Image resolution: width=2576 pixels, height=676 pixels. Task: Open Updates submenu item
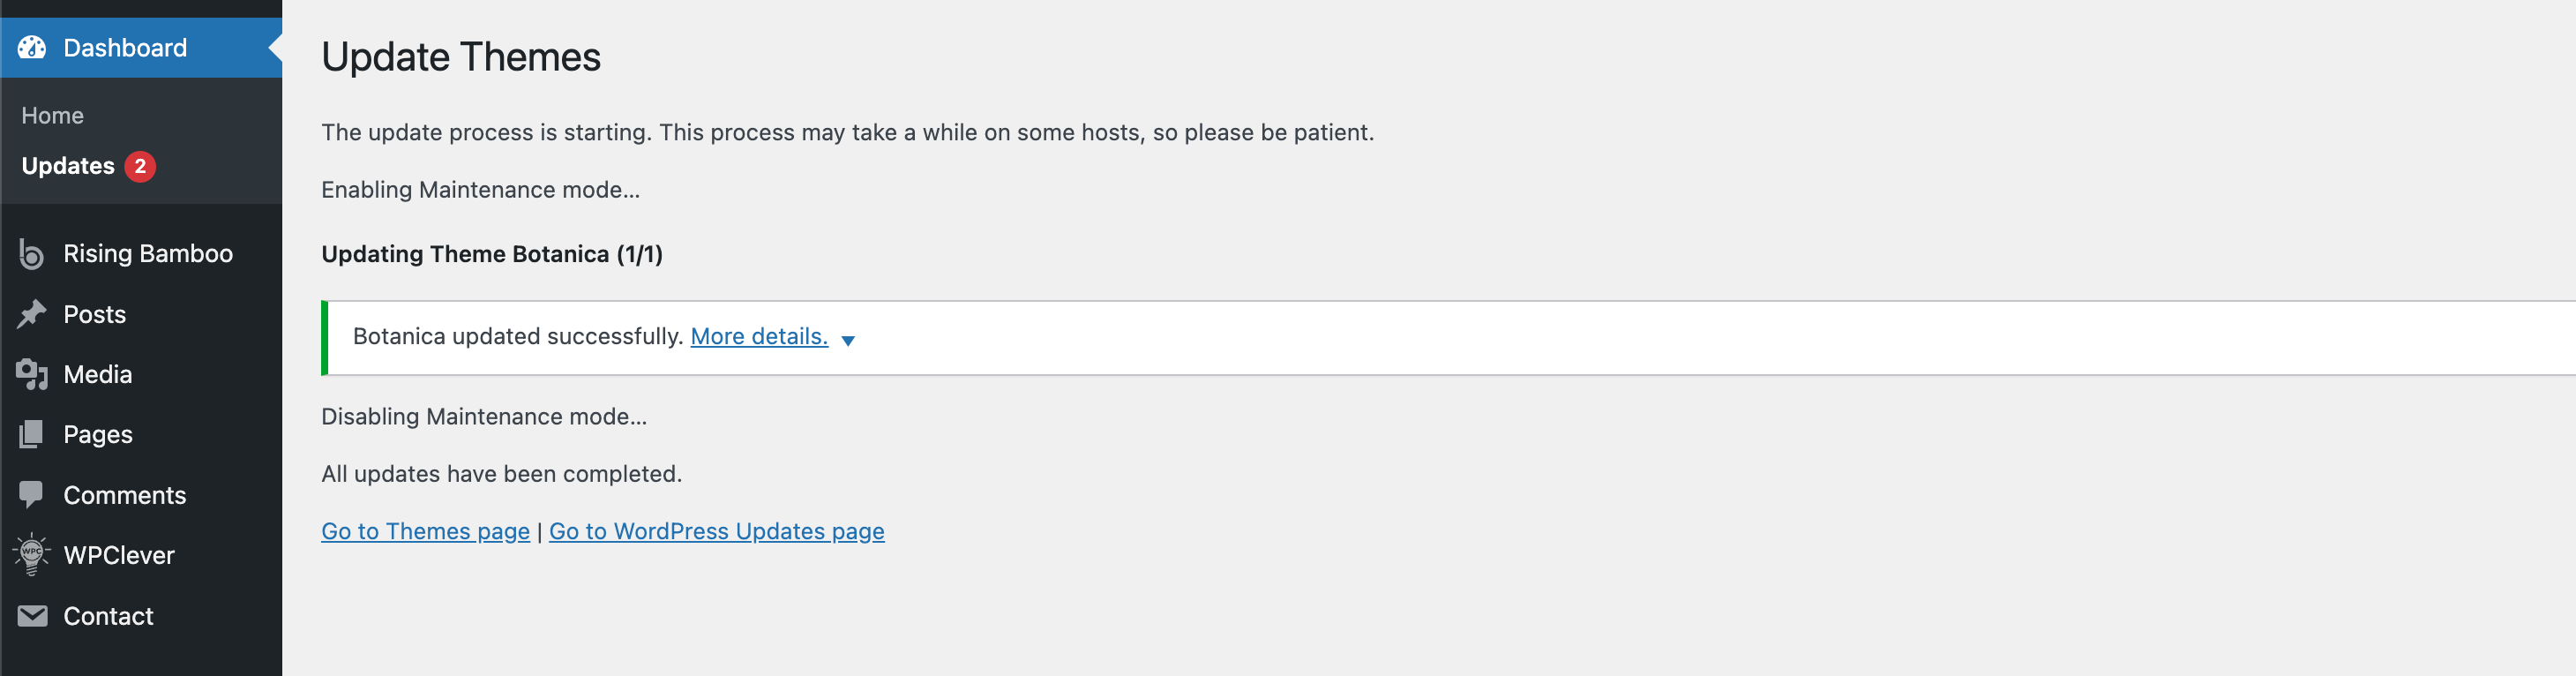coord(68,166)
